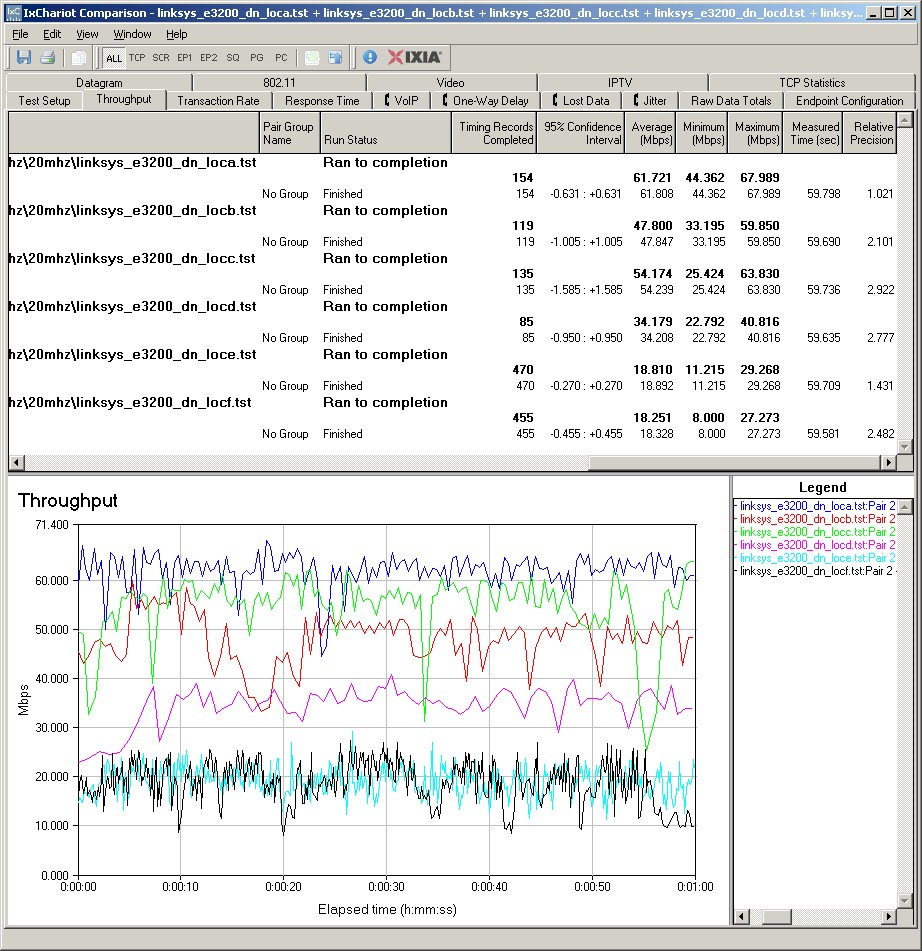Click the IxChariot title bar app icon
This screenshot has width=922, height=951.
tap(13, 12)
